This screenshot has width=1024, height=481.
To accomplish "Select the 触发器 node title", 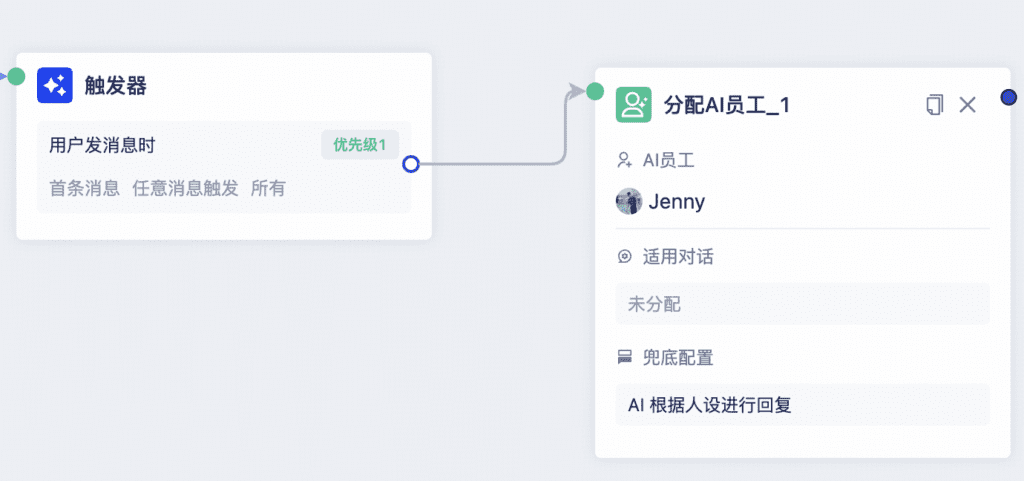I will coord(116,85).
